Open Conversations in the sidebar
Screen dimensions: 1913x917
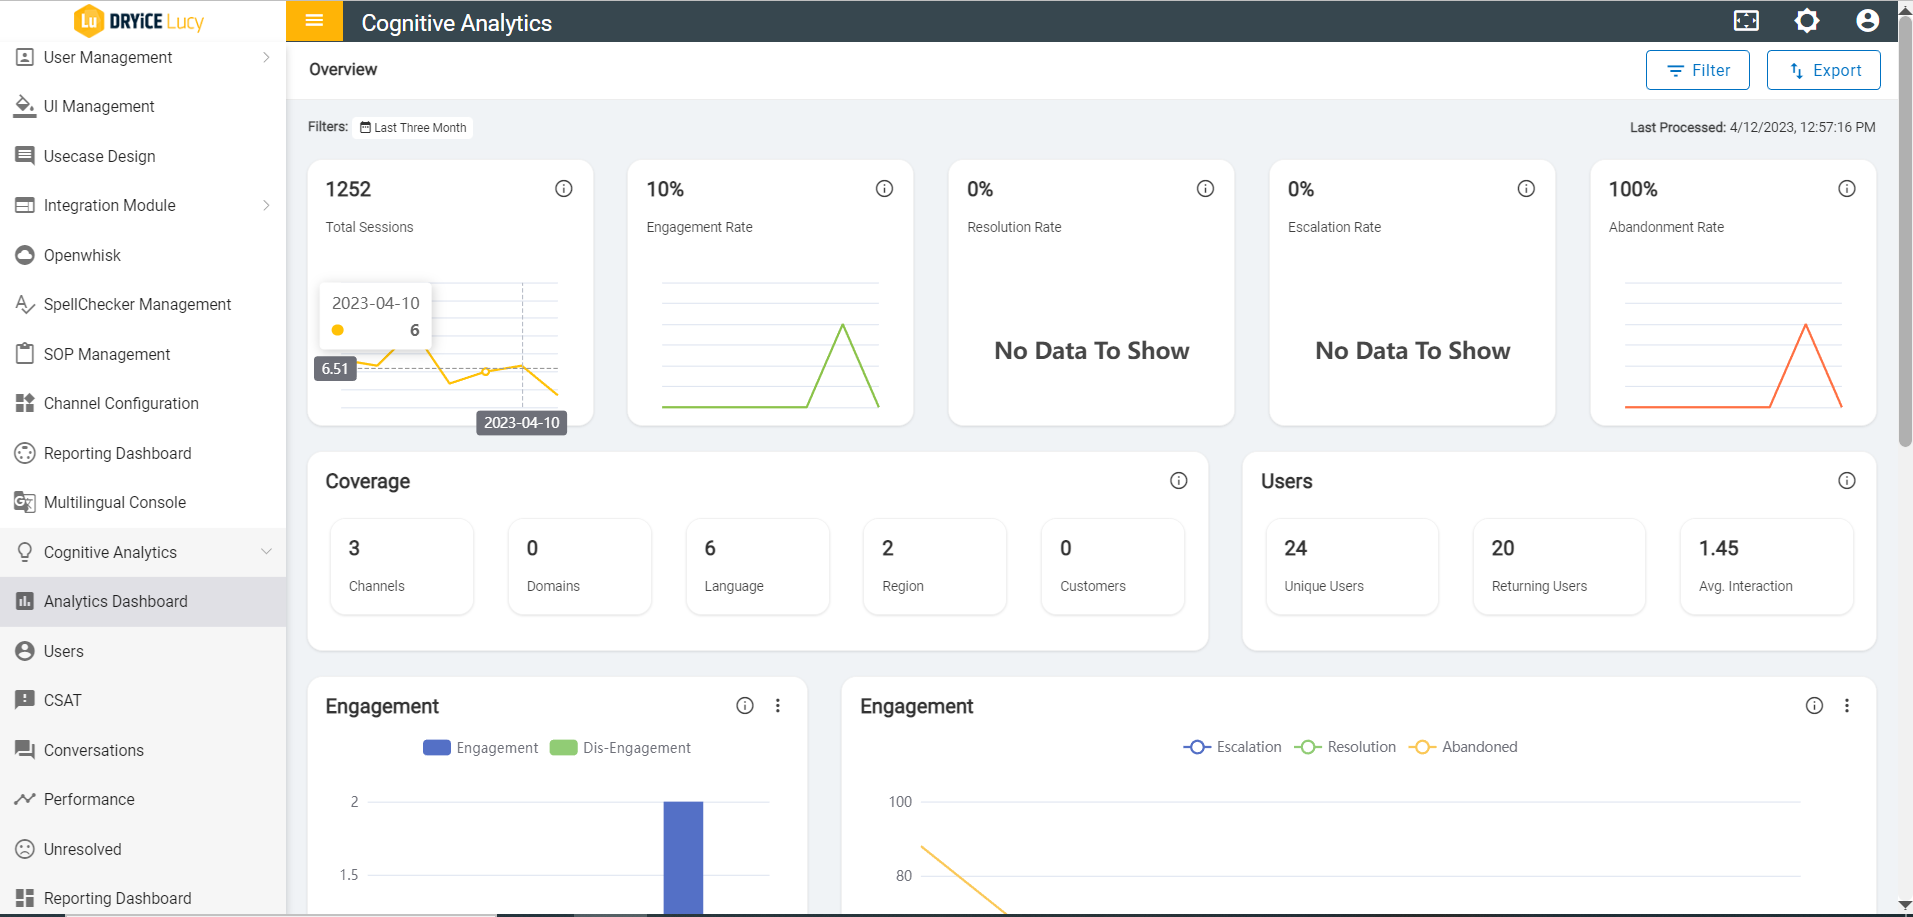94,750
